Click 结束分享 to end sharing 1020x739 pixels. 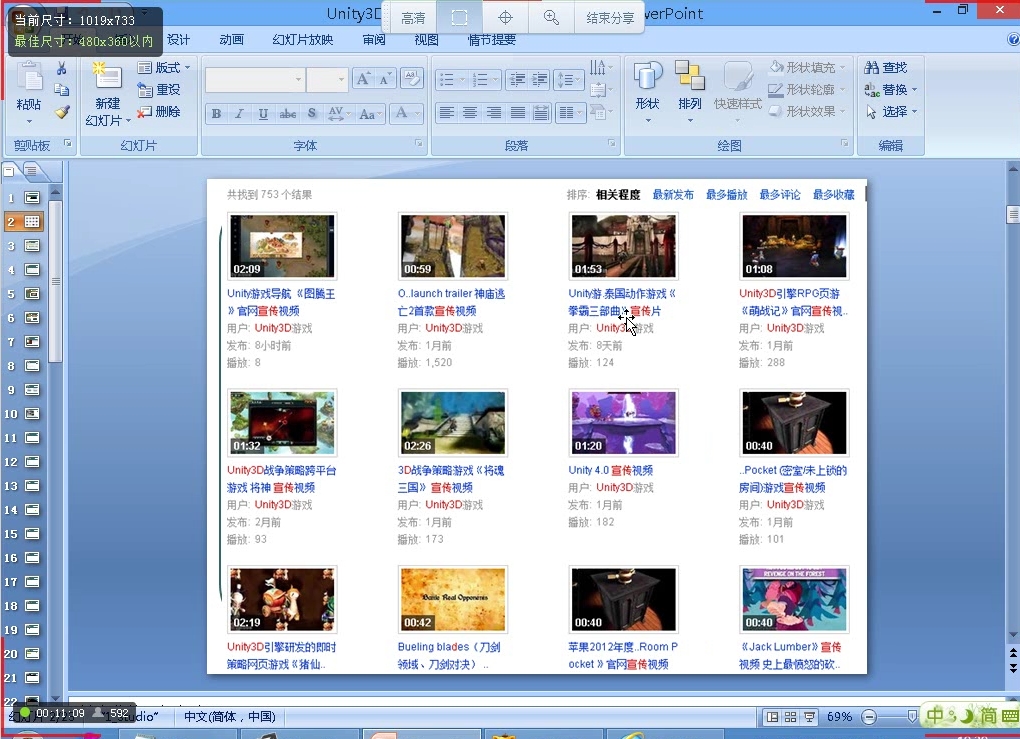tap(610, 18)
